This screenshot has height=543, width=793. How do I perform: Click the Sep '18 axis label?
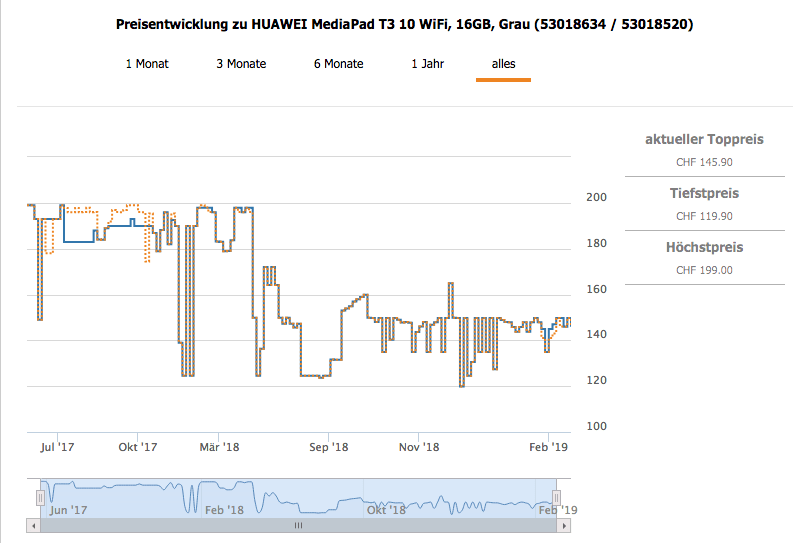(329, 447)
